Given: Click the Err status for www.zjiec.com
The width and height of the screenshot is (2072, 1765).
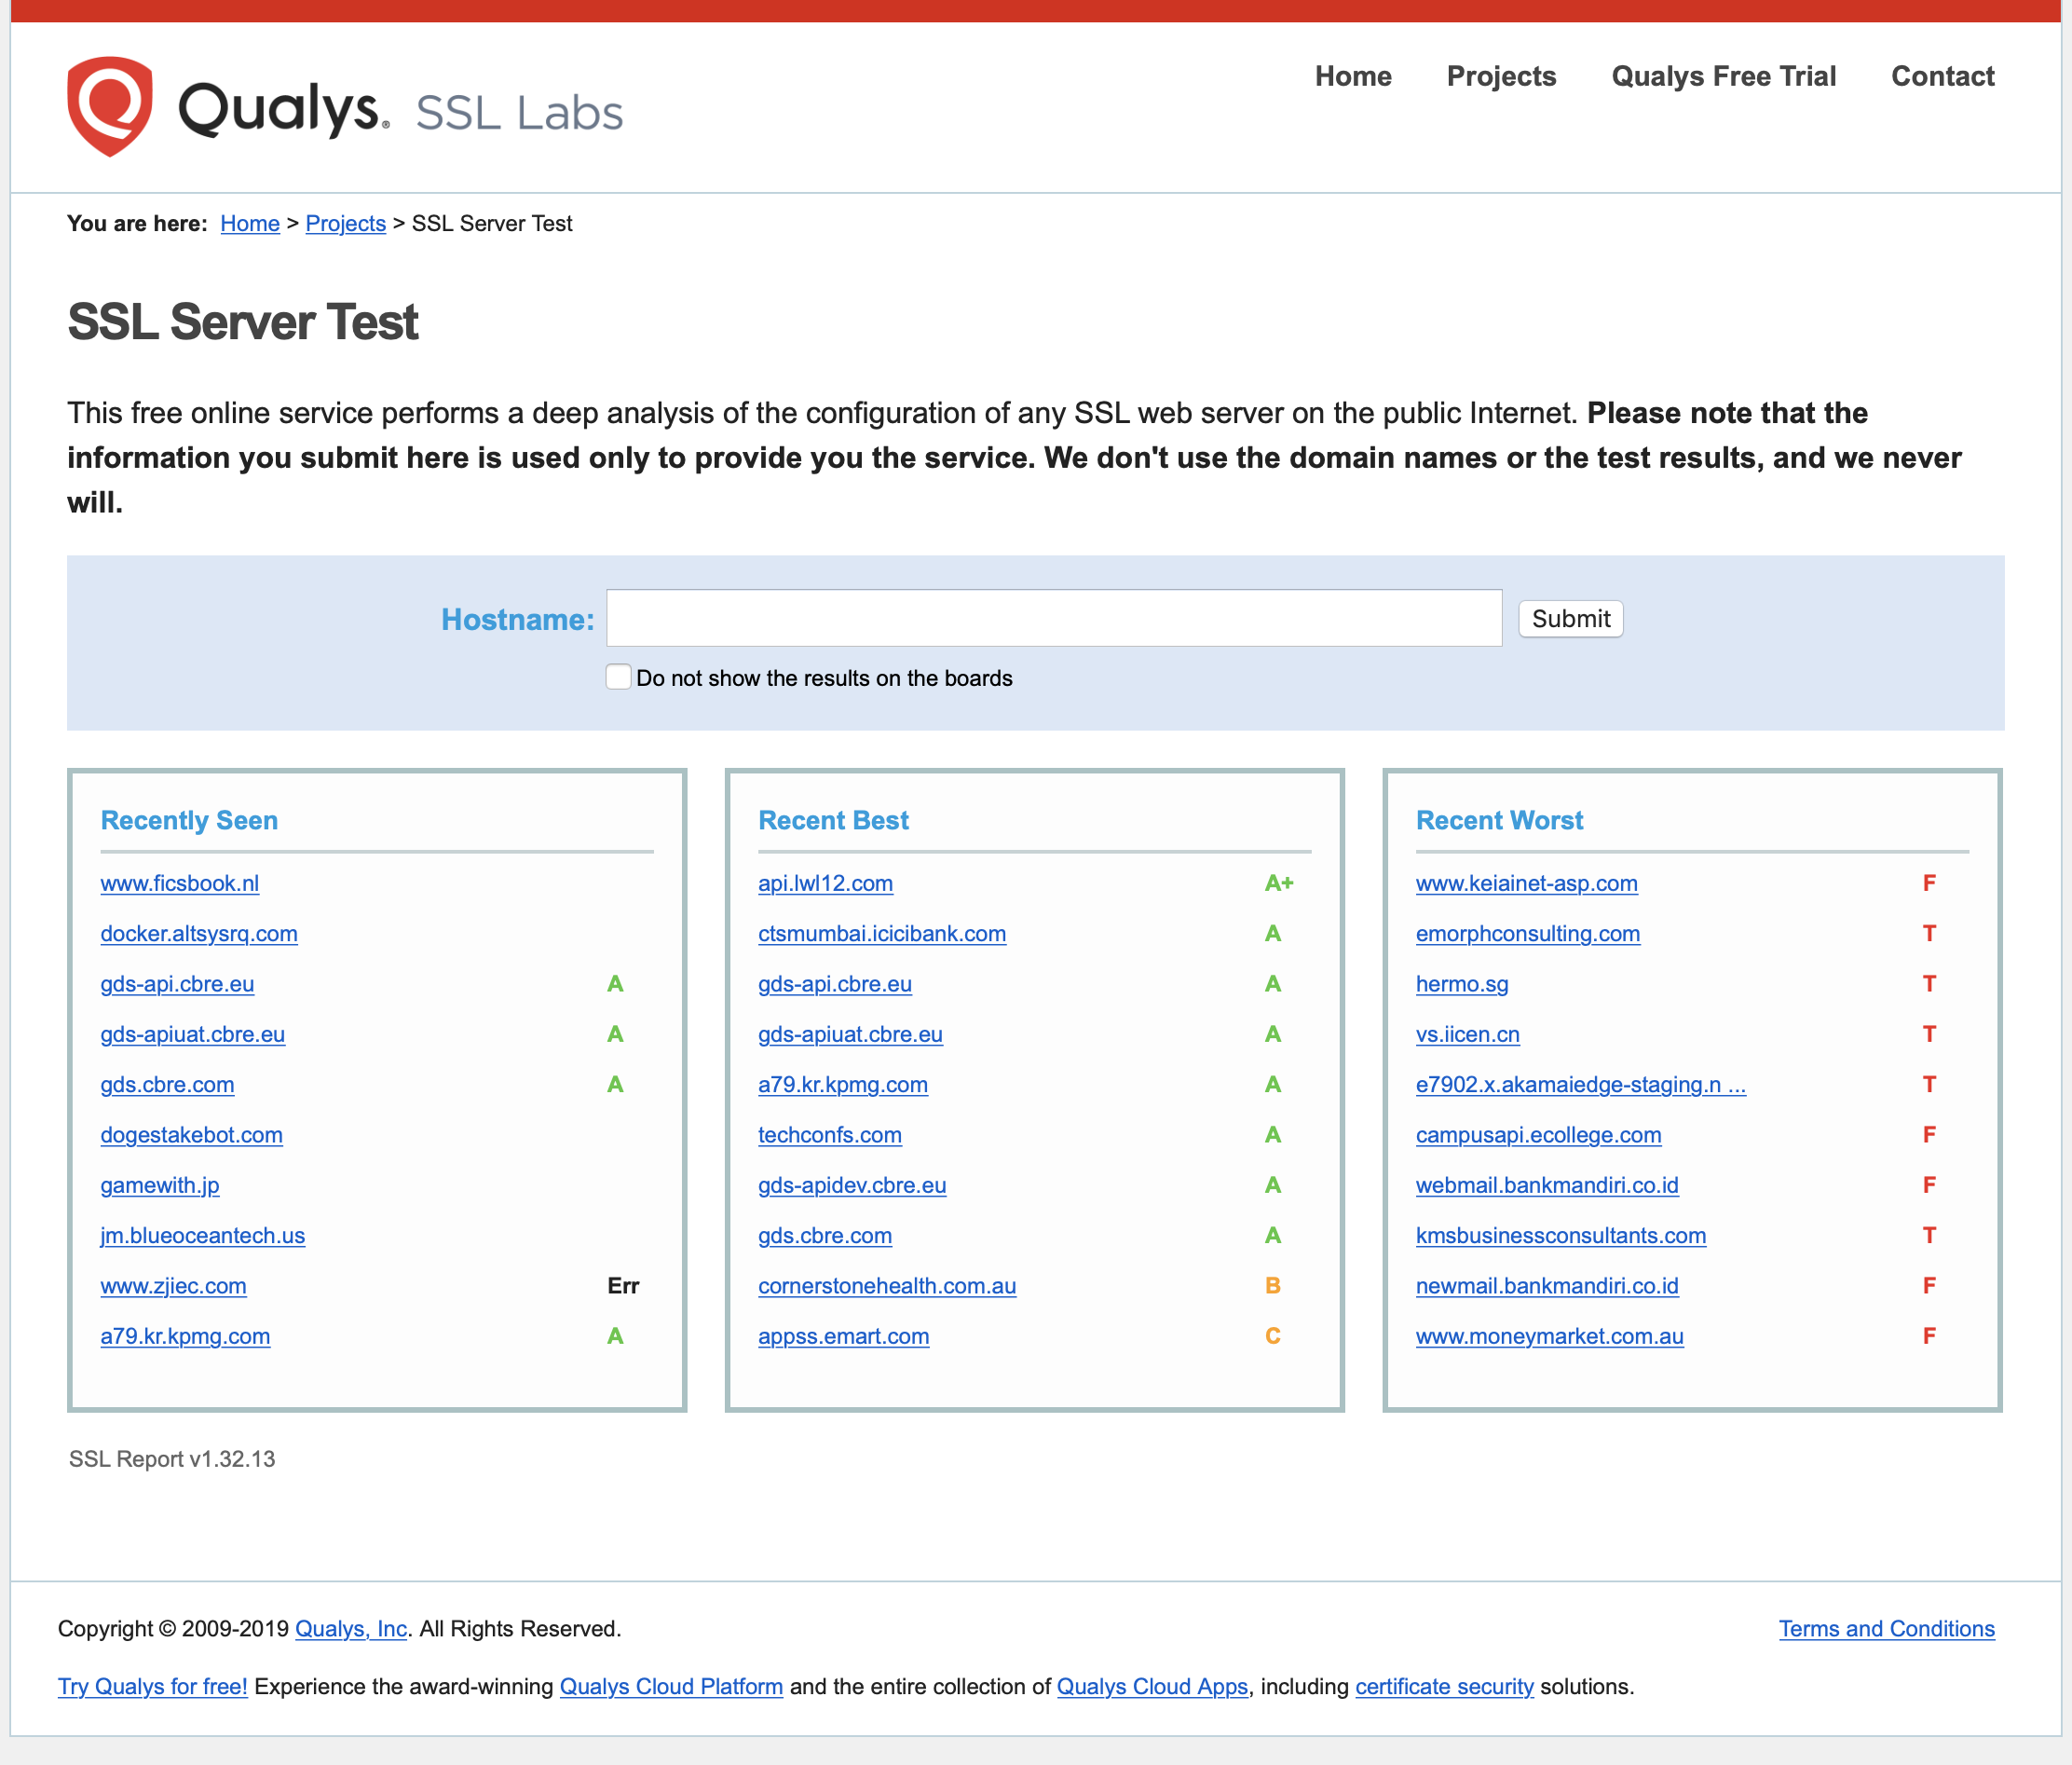Looking at the screenshot, I should (623, 1286).
